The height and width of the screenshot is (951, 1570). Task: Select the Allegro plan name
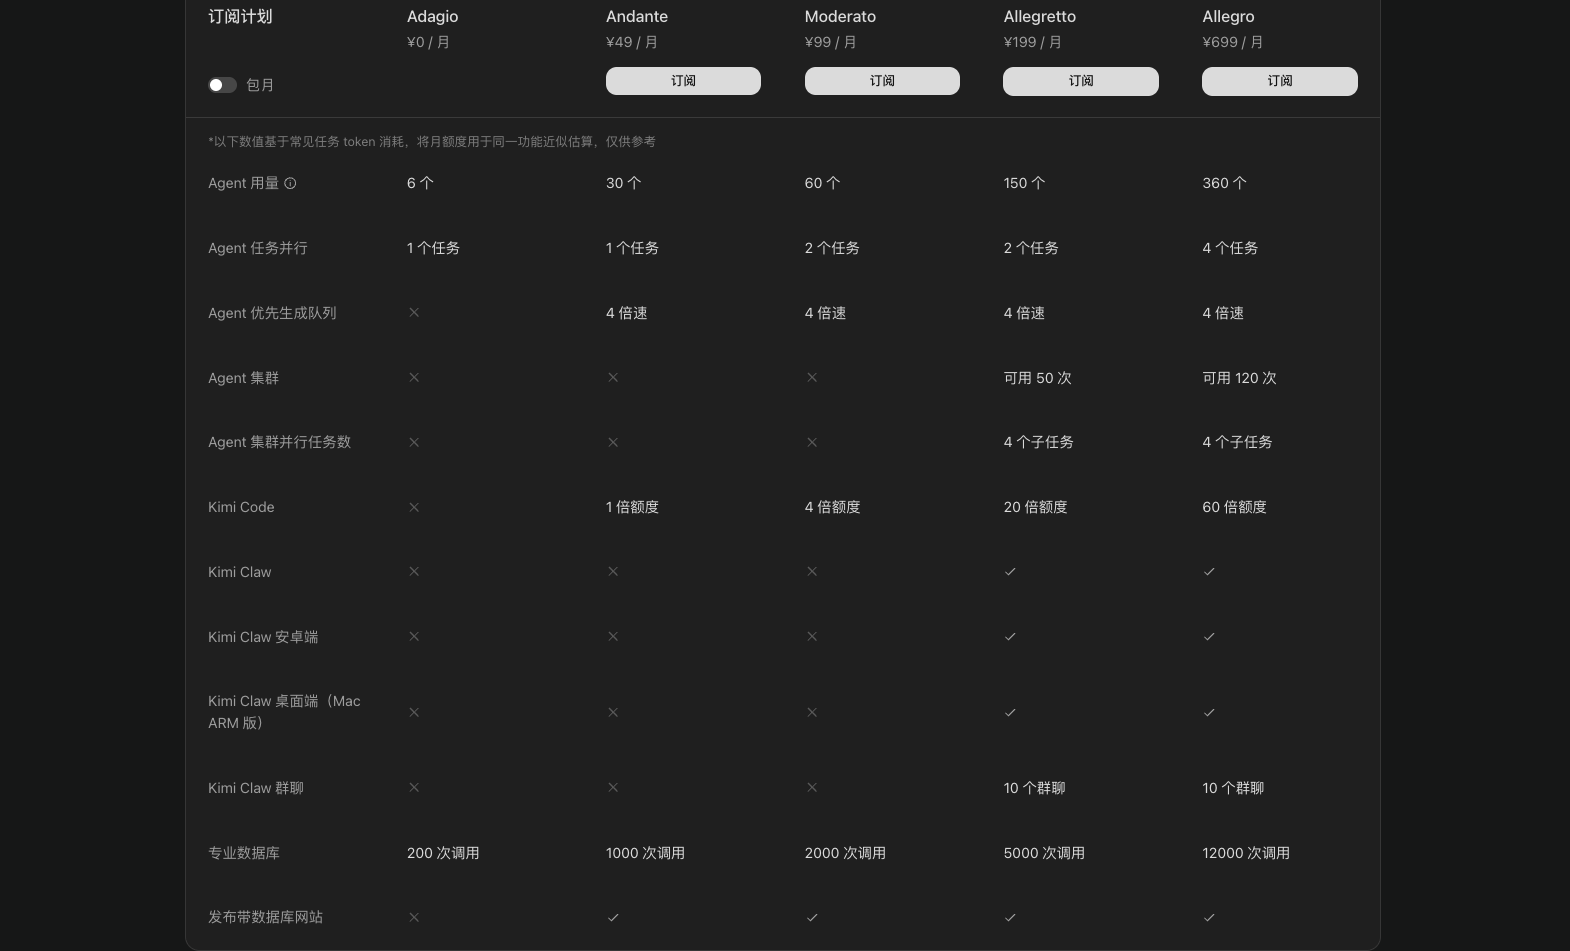tap(1228, 17)
